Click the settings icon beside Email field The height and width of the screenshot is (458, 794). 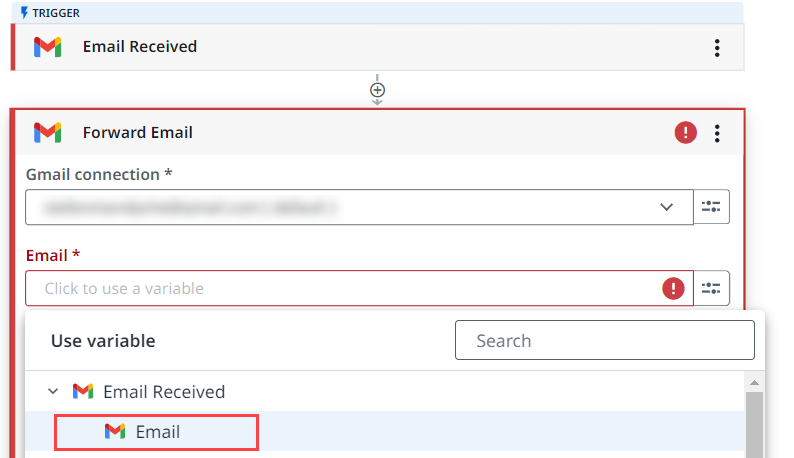coord(711,288)
